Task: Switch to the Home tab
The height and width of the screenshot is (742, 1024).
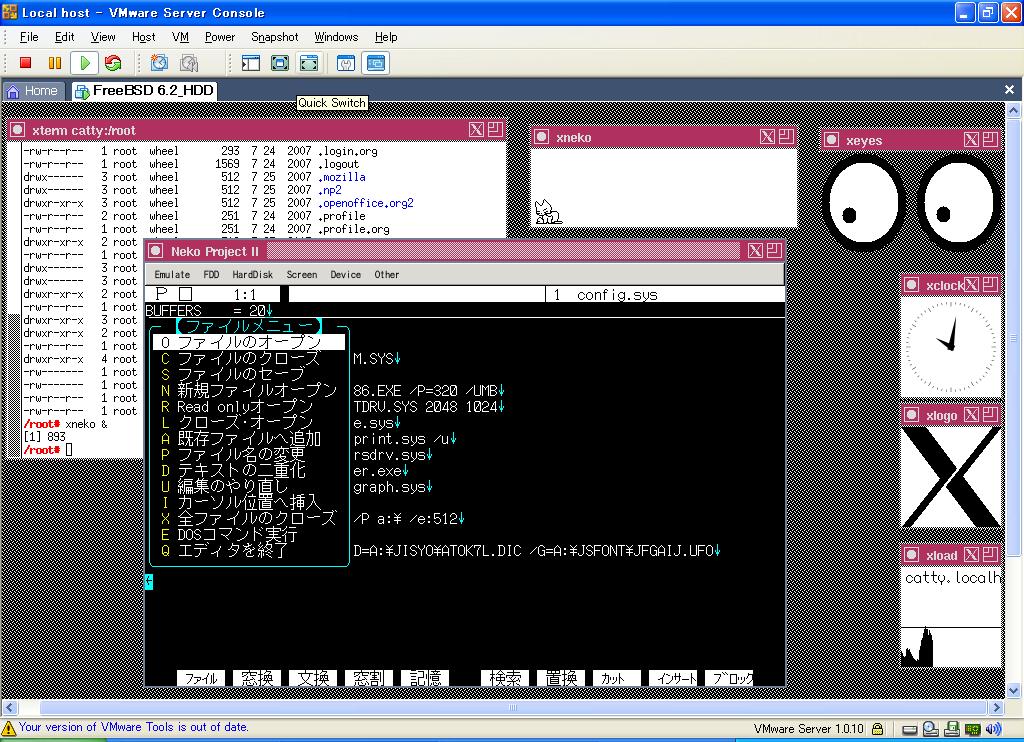Action: (x=33, y=91)
